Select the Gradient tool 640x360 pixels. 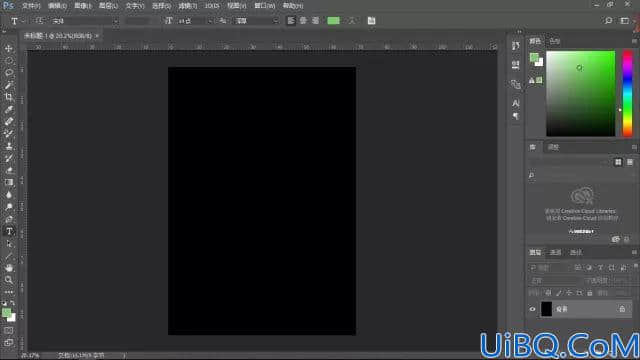[x=9, y=182]
